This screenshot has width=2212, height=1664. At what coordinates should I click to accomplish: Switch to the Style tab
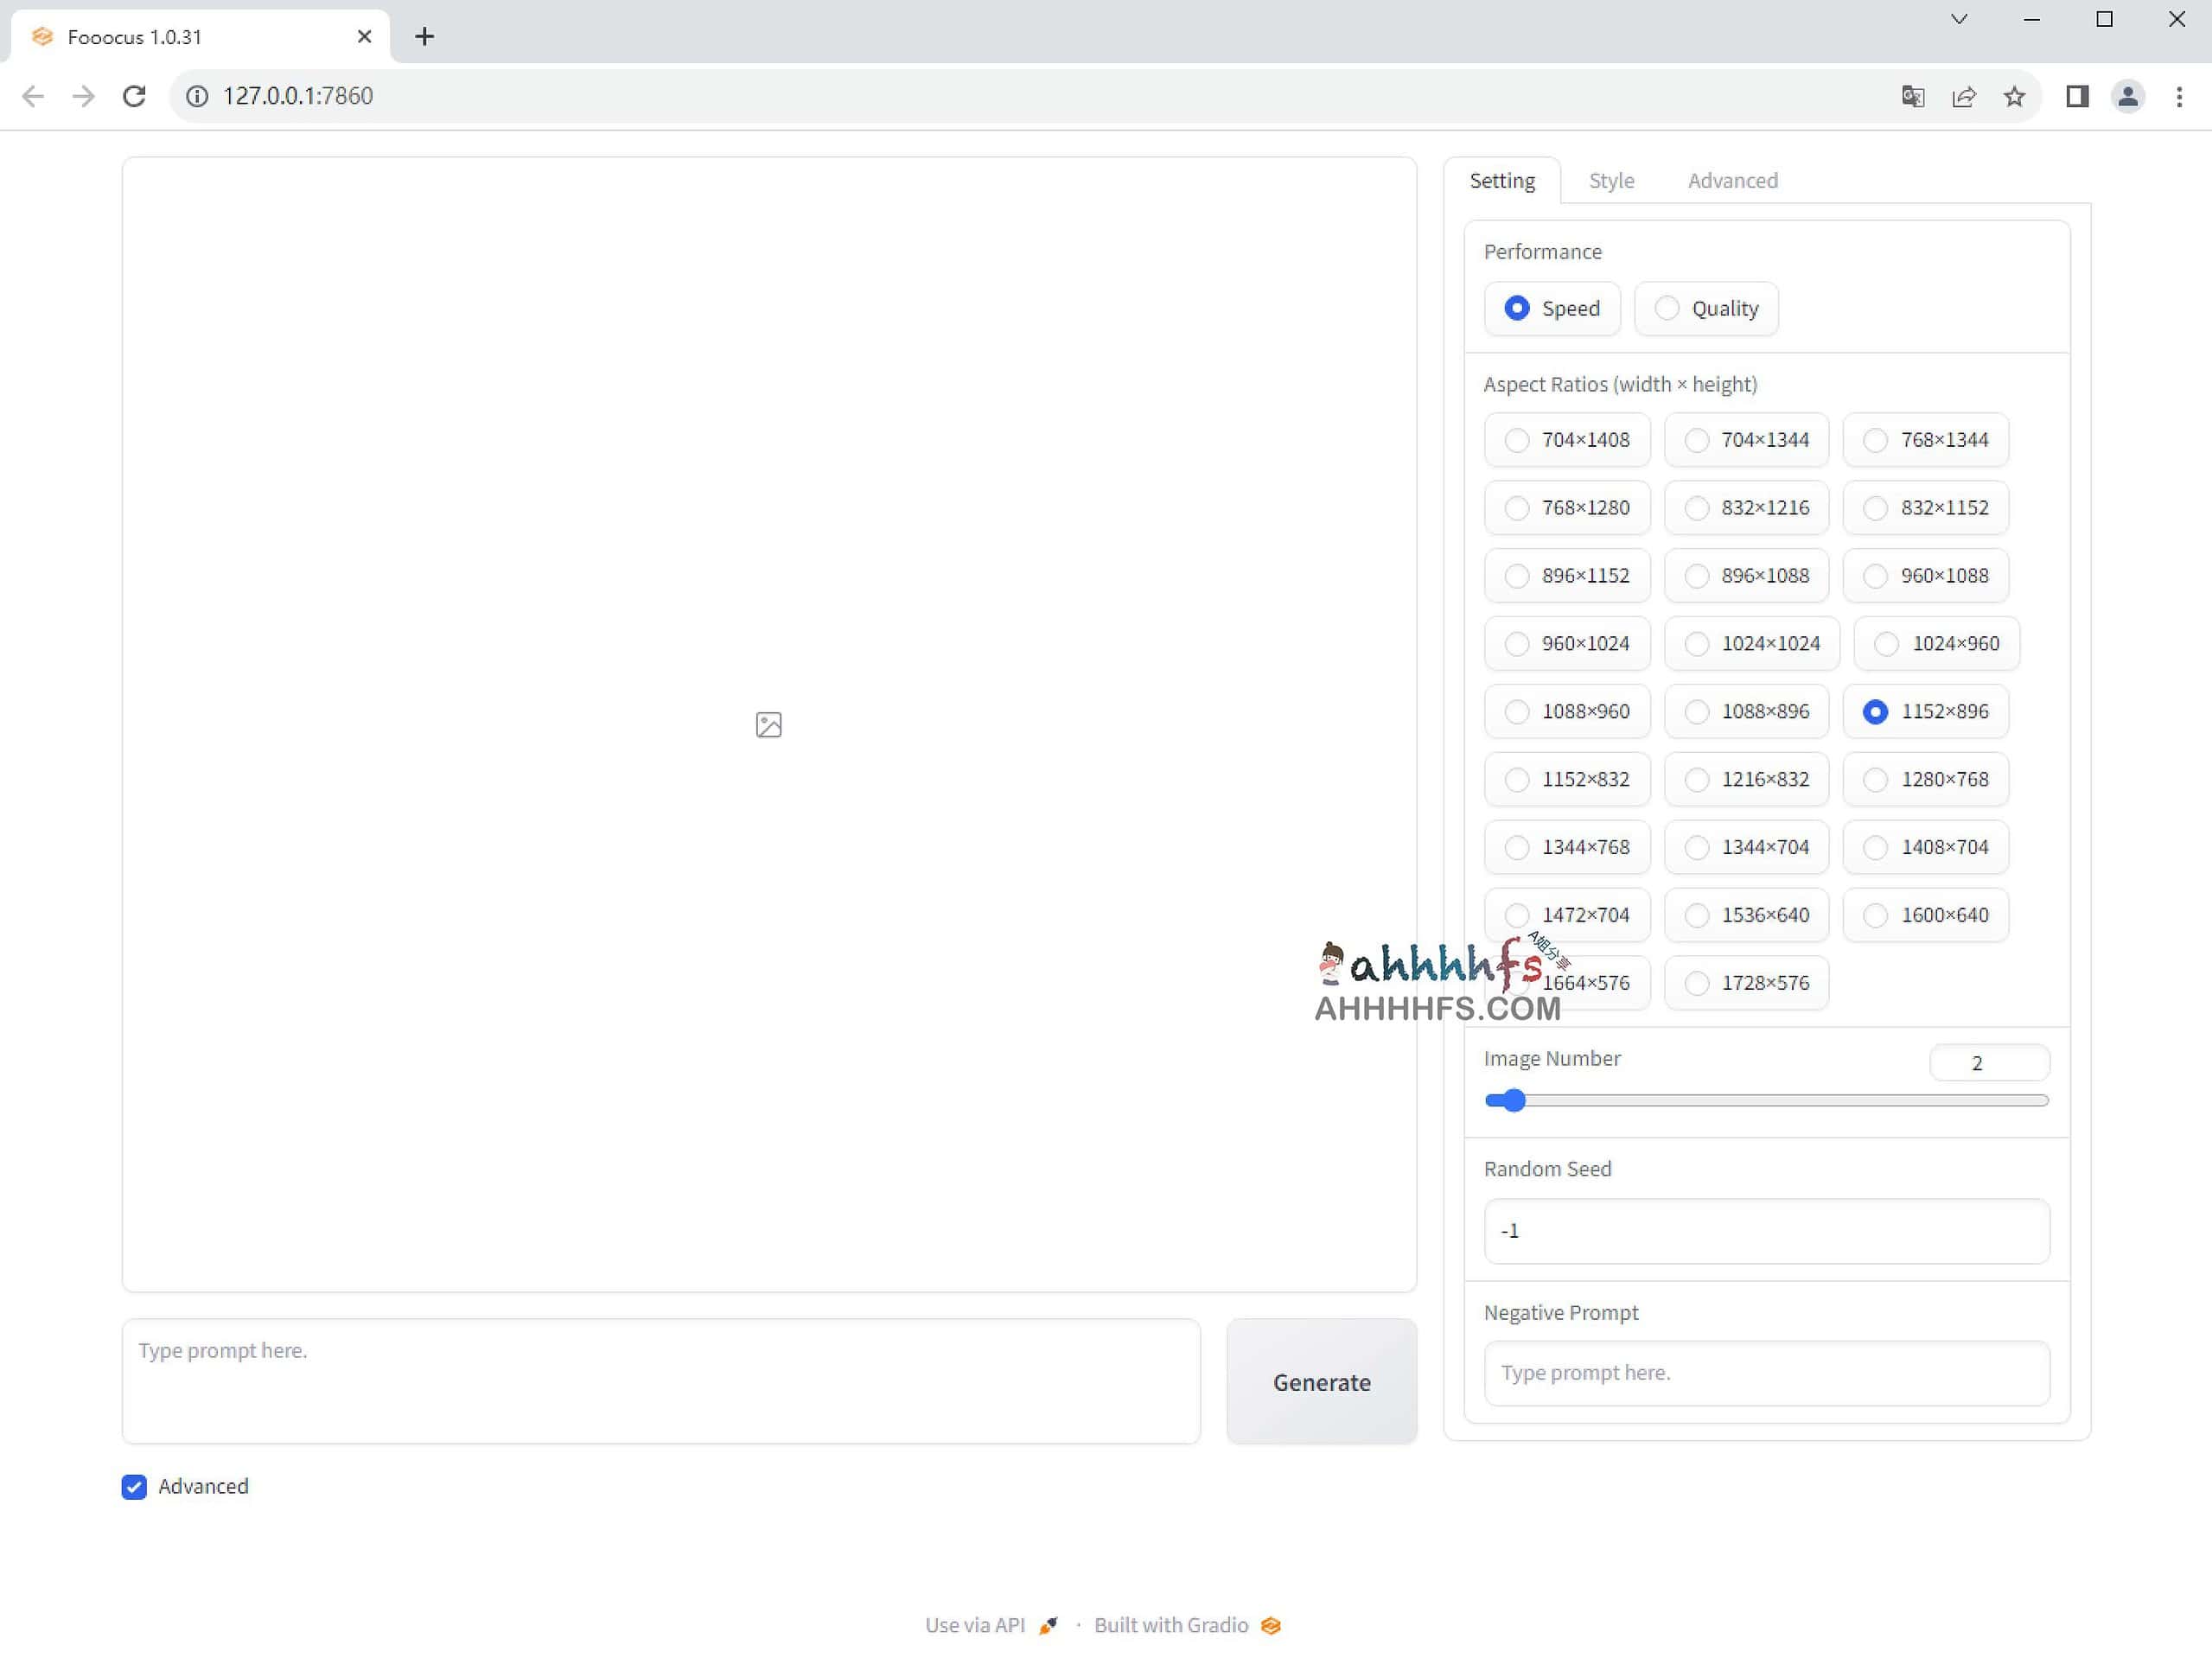pyautogui.click(x=1611, y=180)
